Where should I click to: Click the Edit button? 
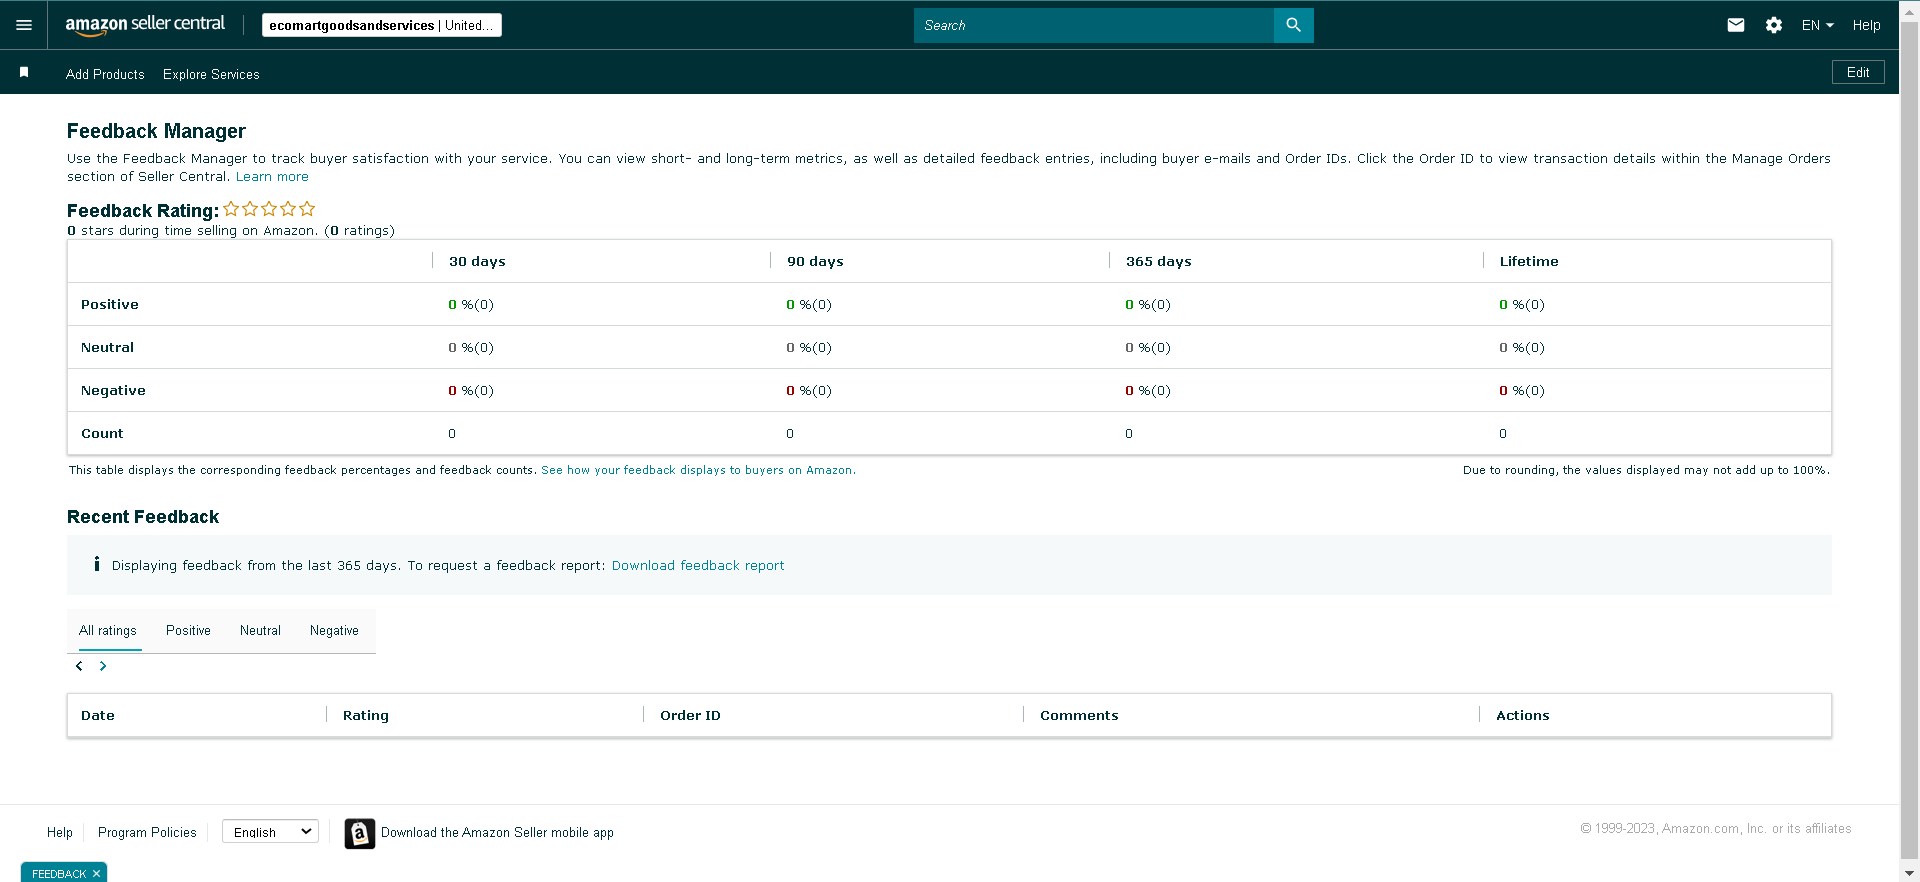(1858, 72)
